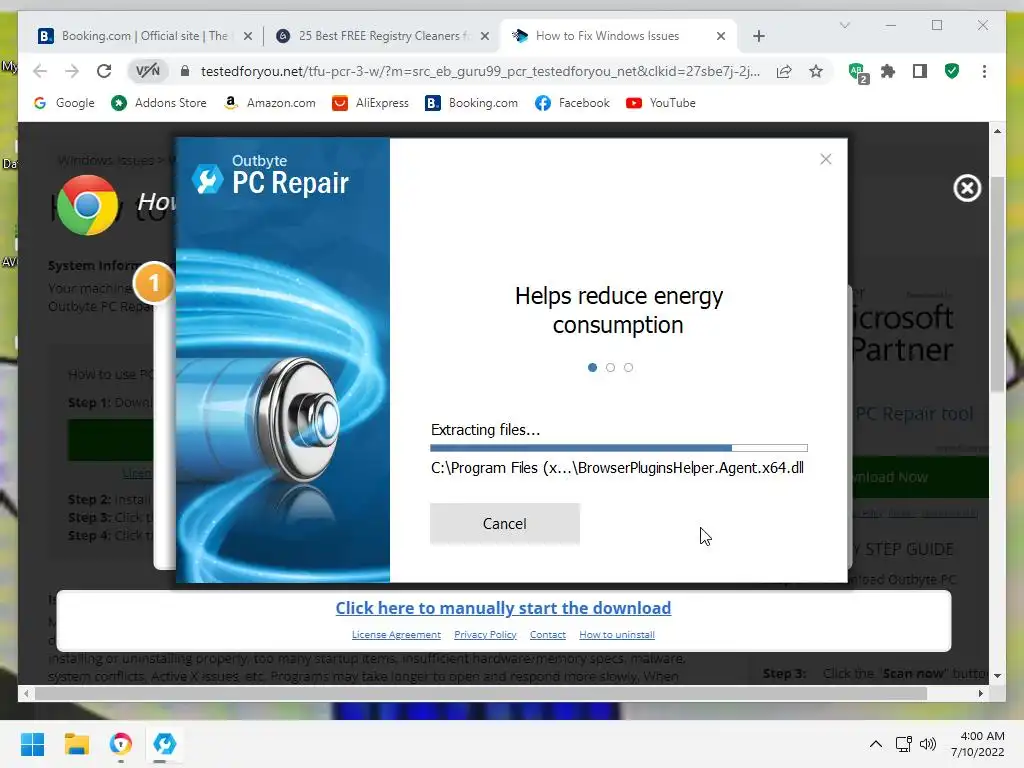Dismiss the page overlay with circled X

[967, 188]
